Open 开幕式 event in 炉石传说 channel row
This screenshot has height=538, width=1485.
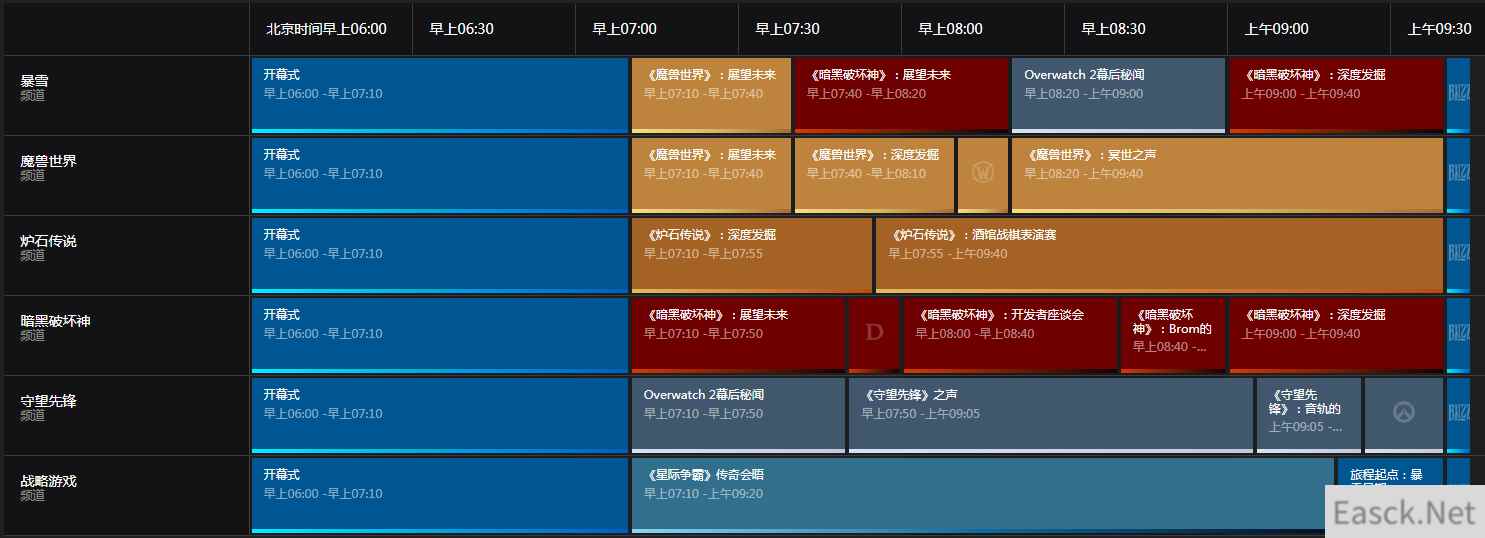click(440, 255)
